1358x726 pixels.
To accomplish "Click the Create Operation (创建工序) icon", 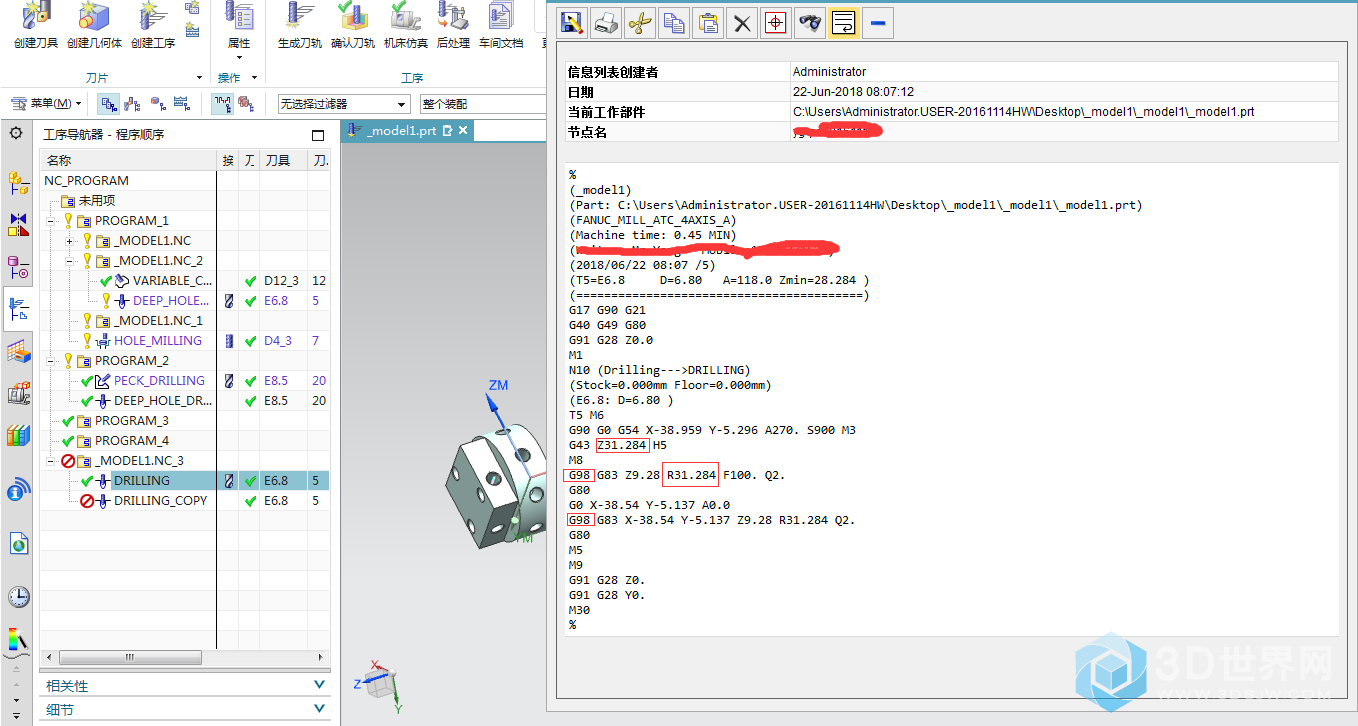I will tap(152, 15).
